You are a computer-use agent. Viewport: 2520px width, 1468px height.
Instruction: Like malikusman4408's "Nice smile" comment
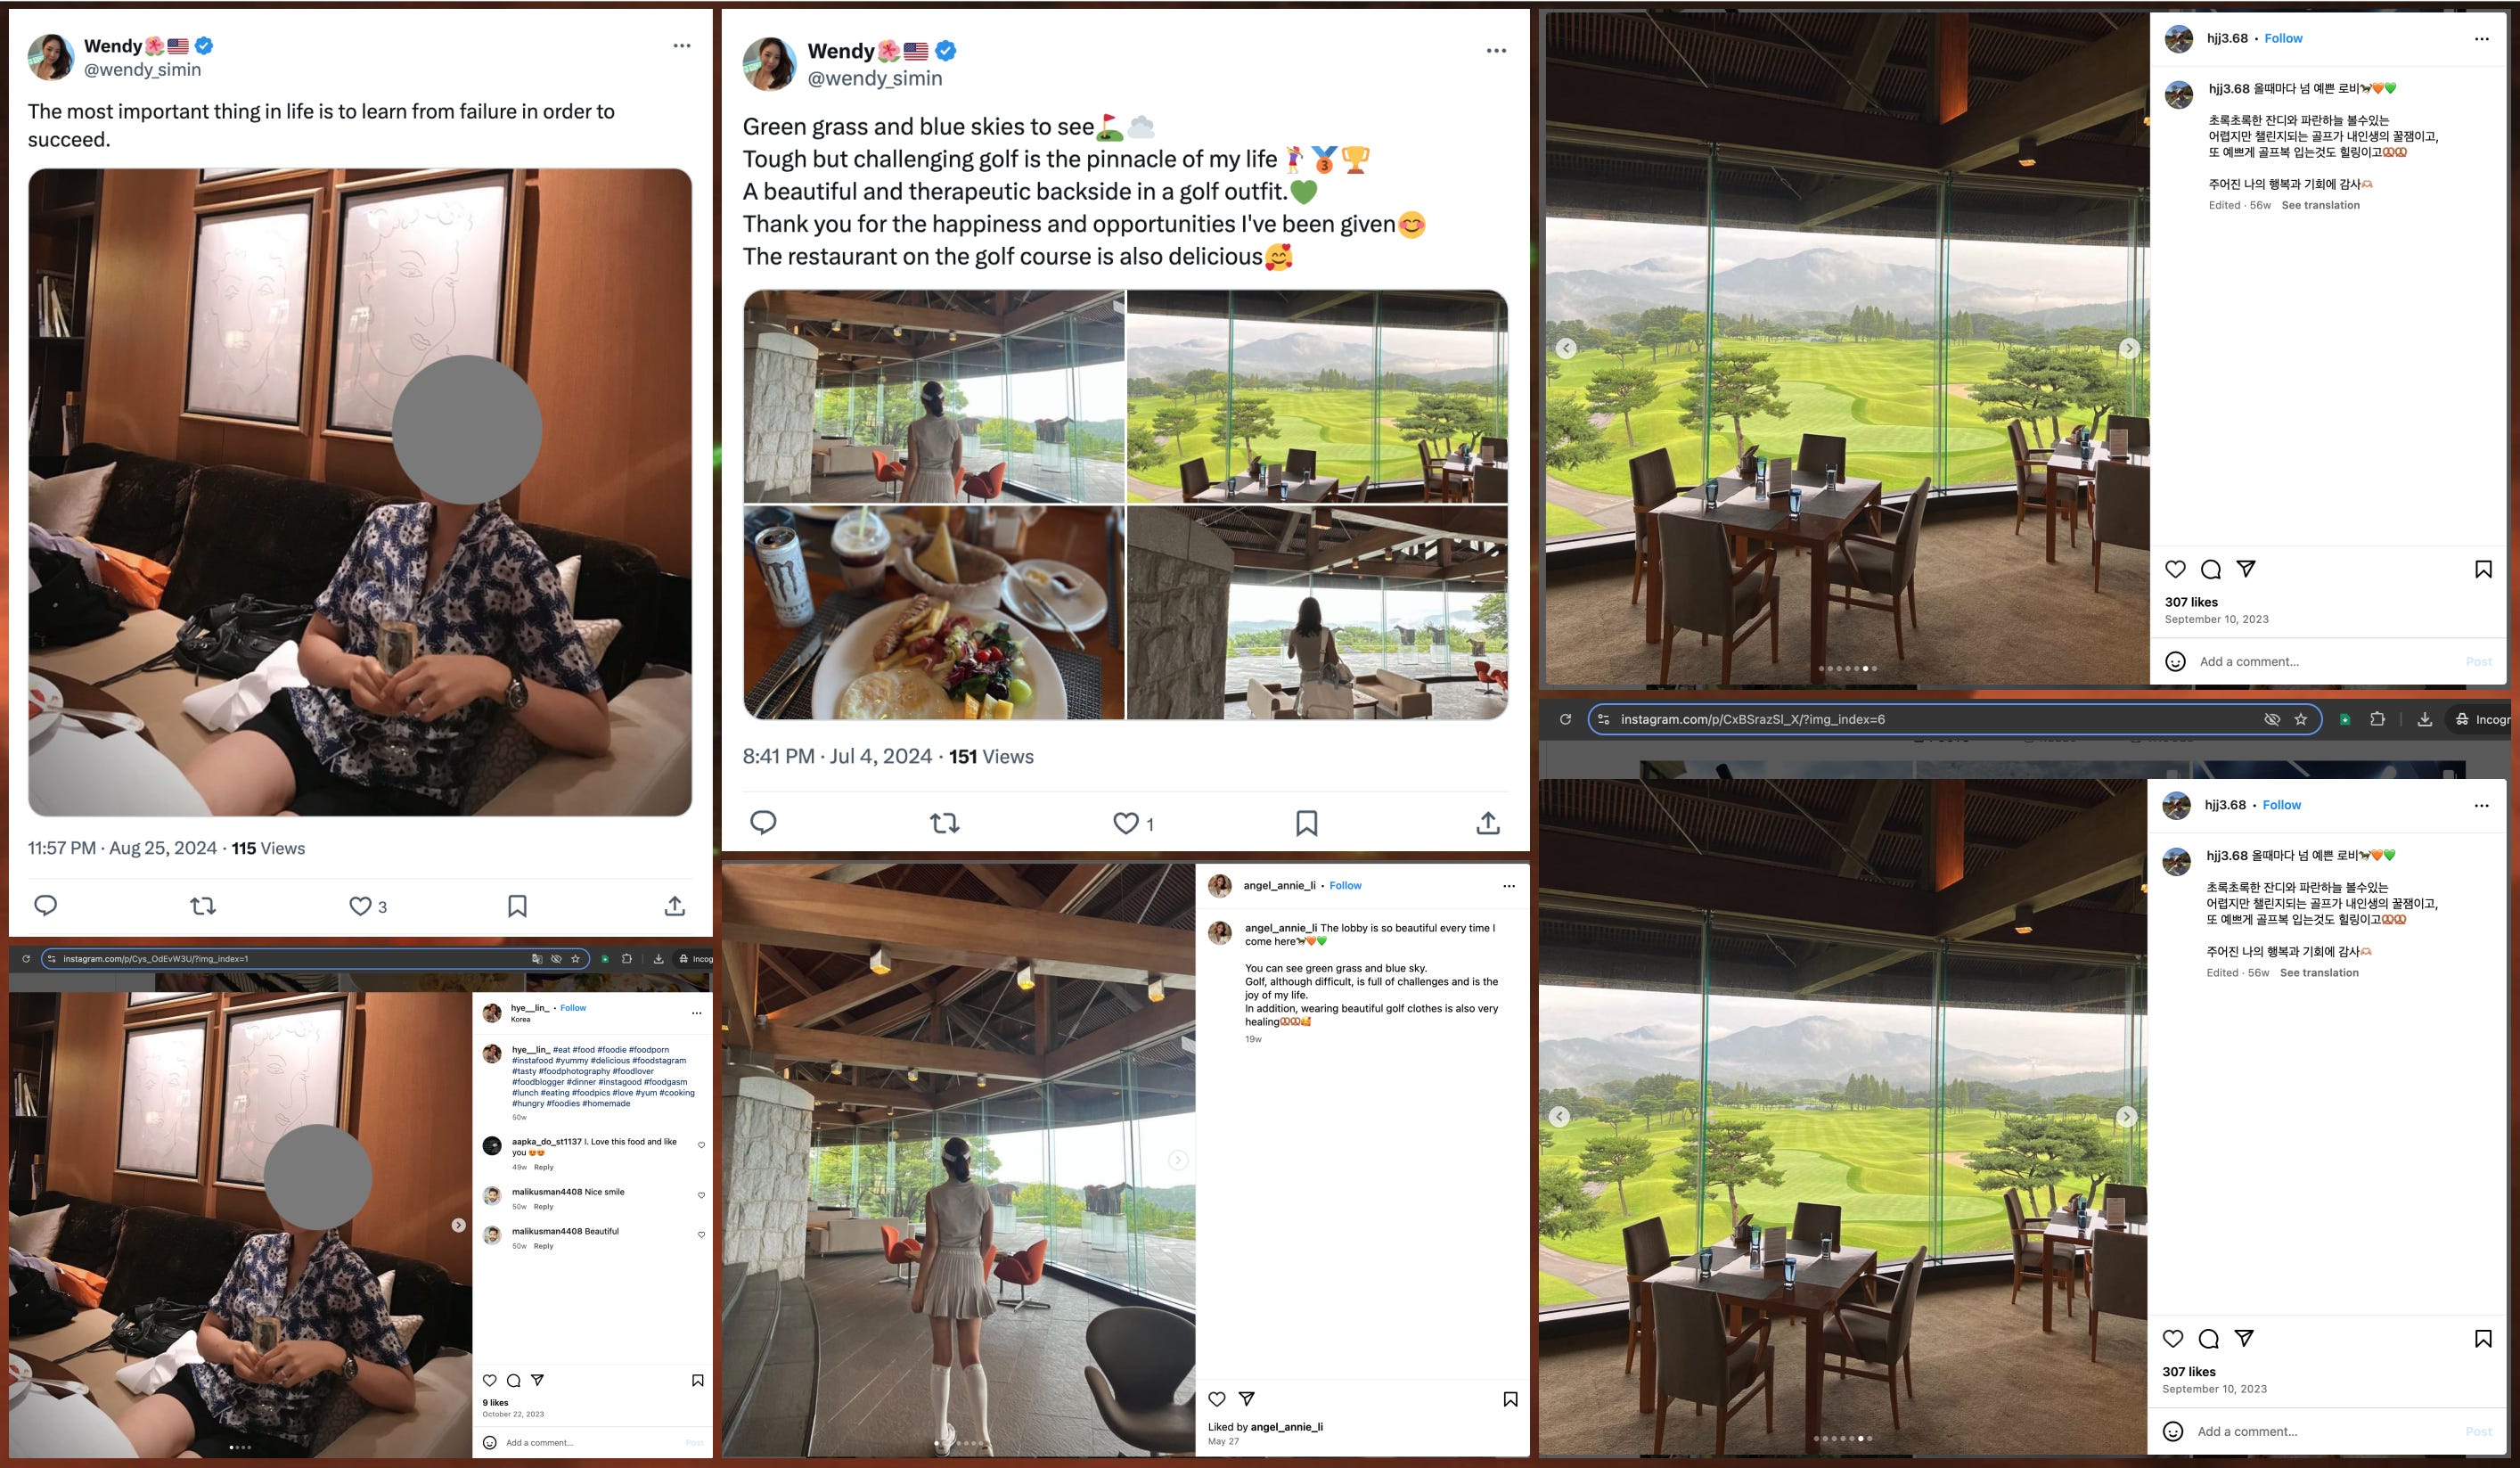point(701,1195)
